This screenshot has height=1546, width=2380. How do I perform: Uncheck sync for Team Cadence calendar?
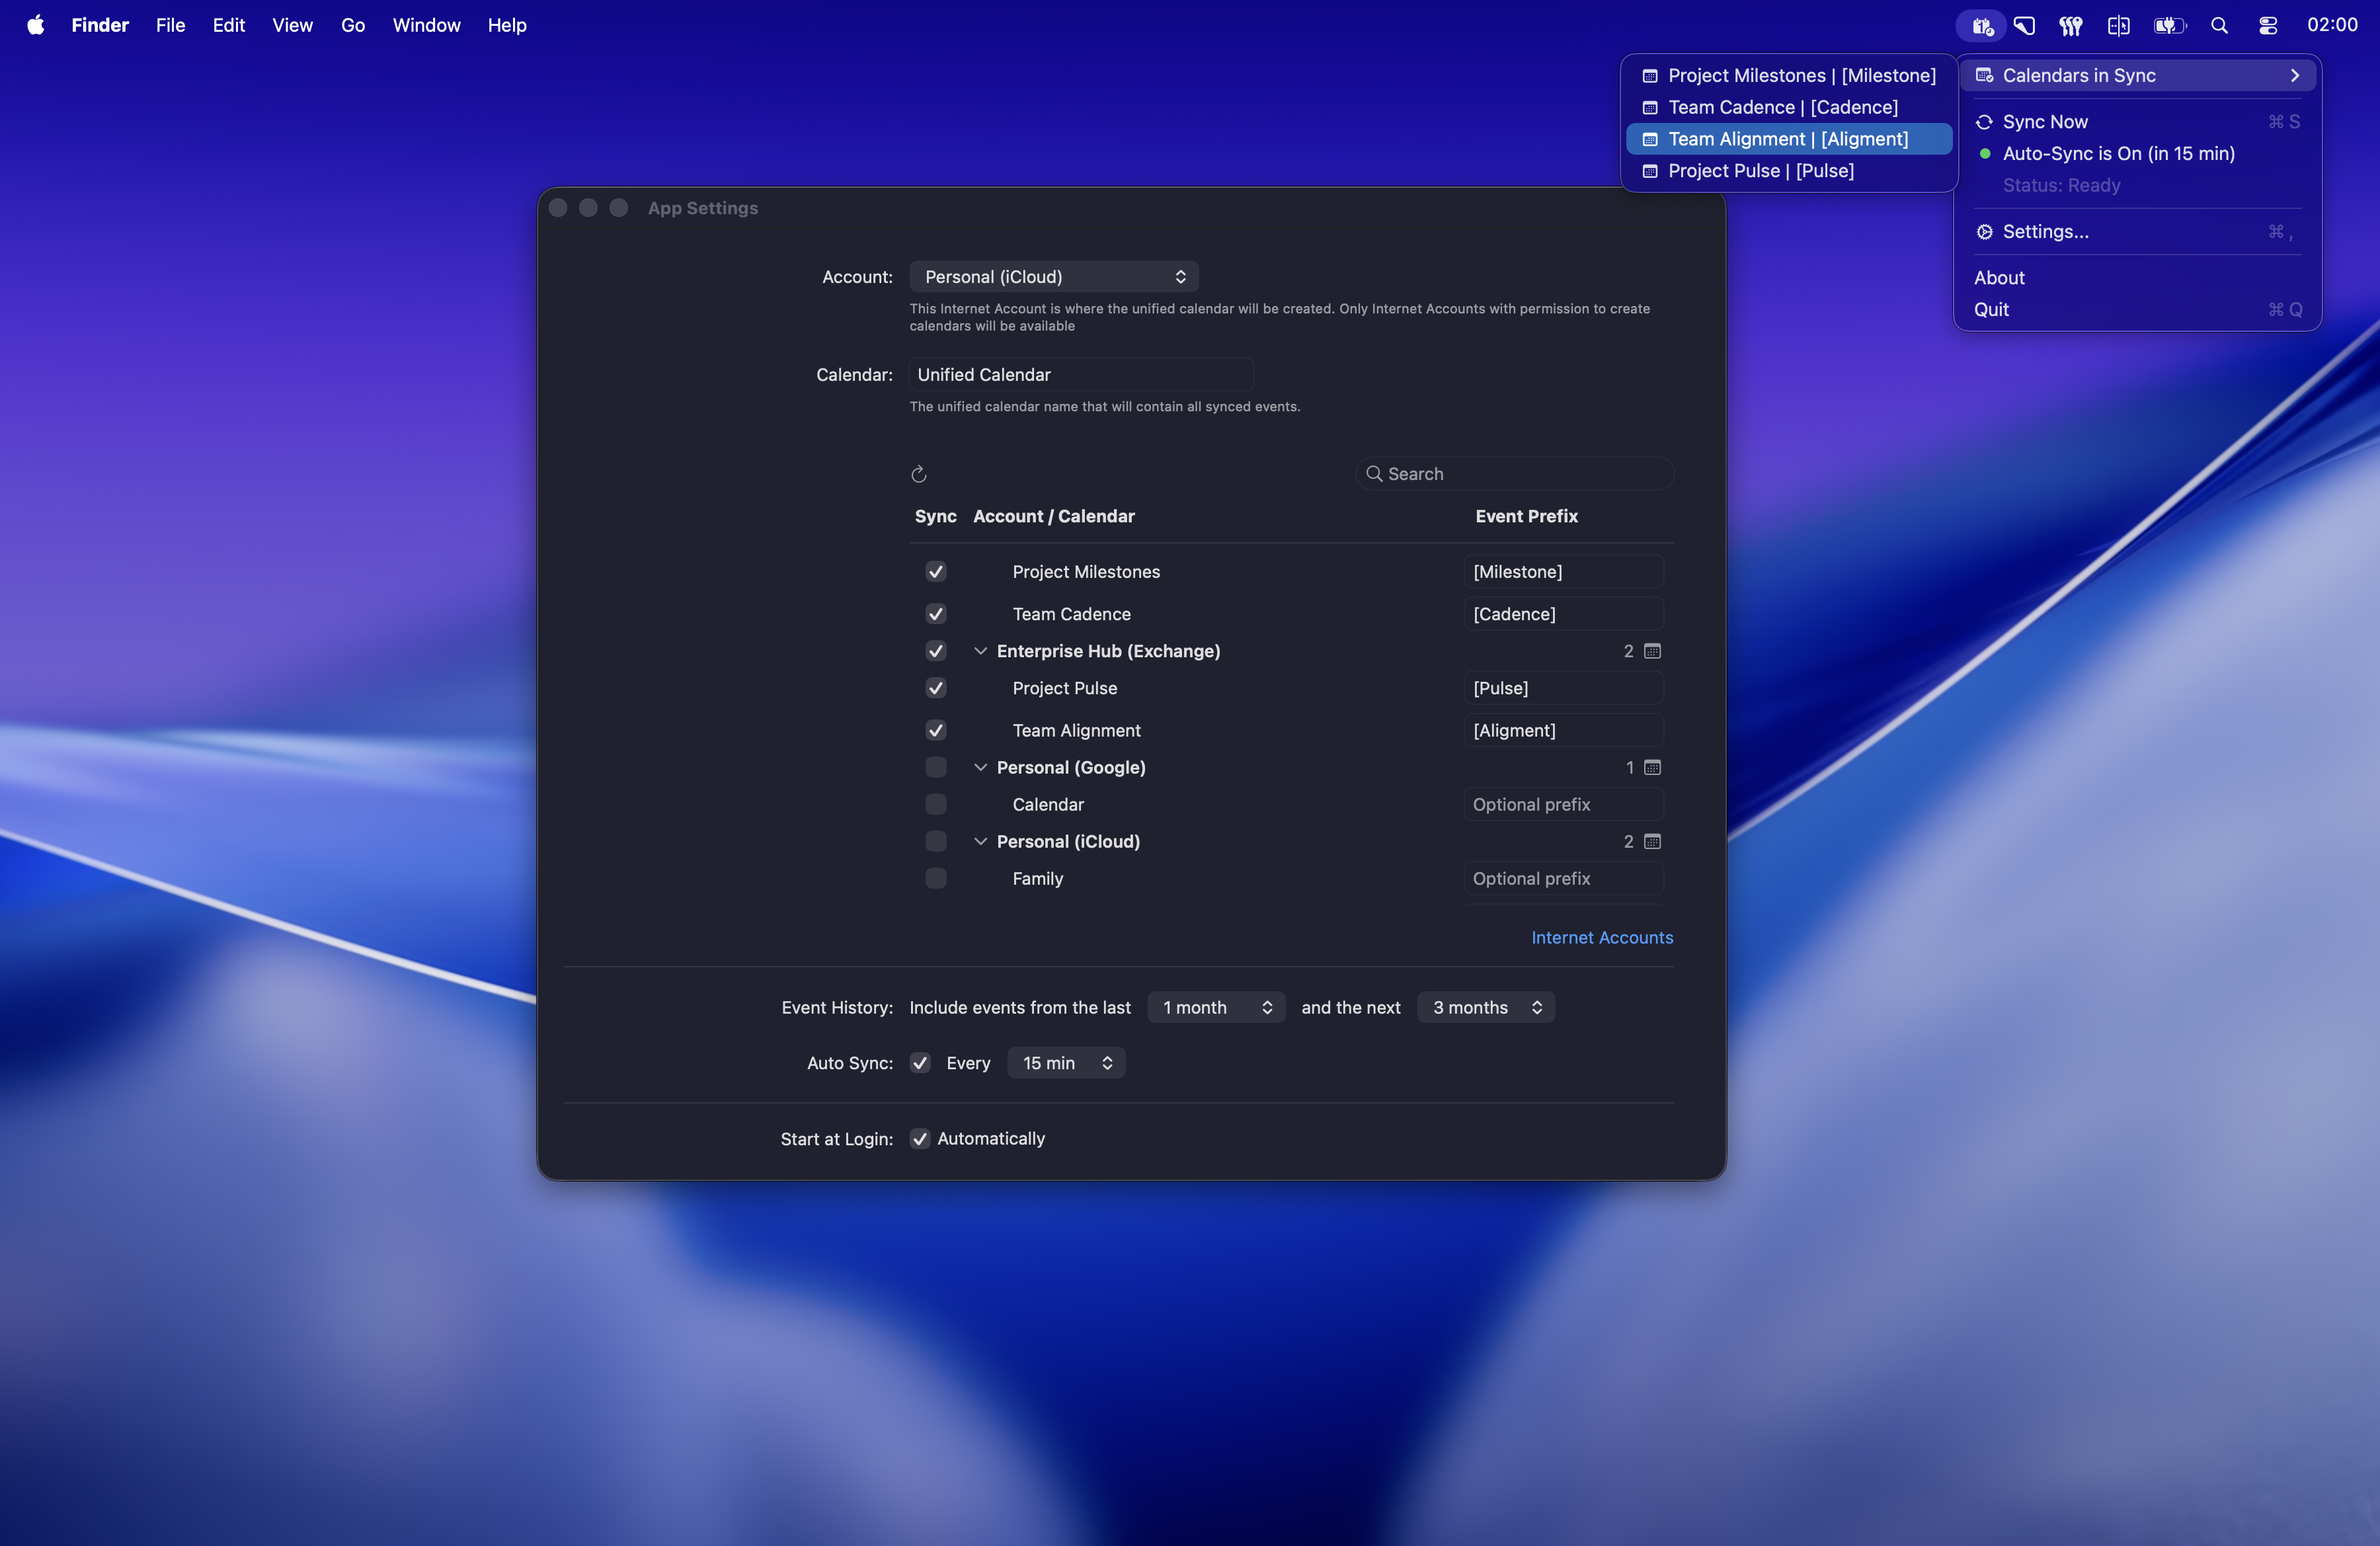pos(935,614)
